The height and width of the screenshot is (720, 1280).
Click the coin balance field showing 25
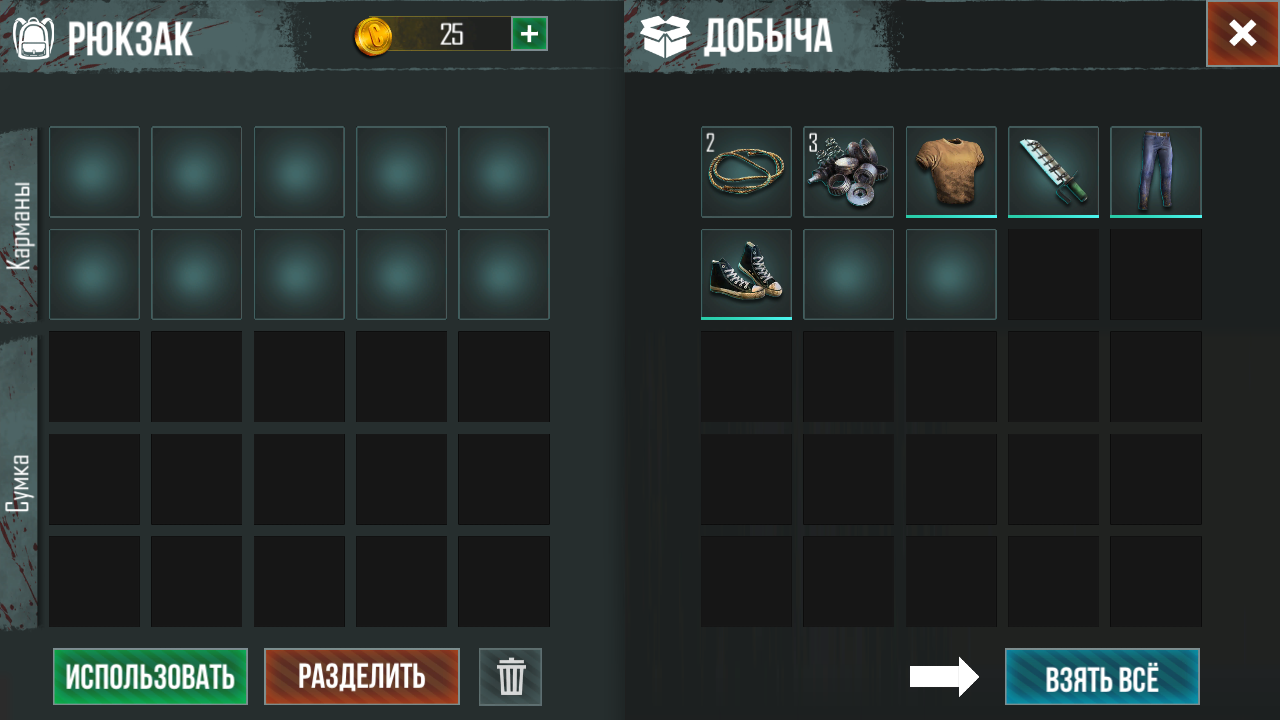coord(451,34)
